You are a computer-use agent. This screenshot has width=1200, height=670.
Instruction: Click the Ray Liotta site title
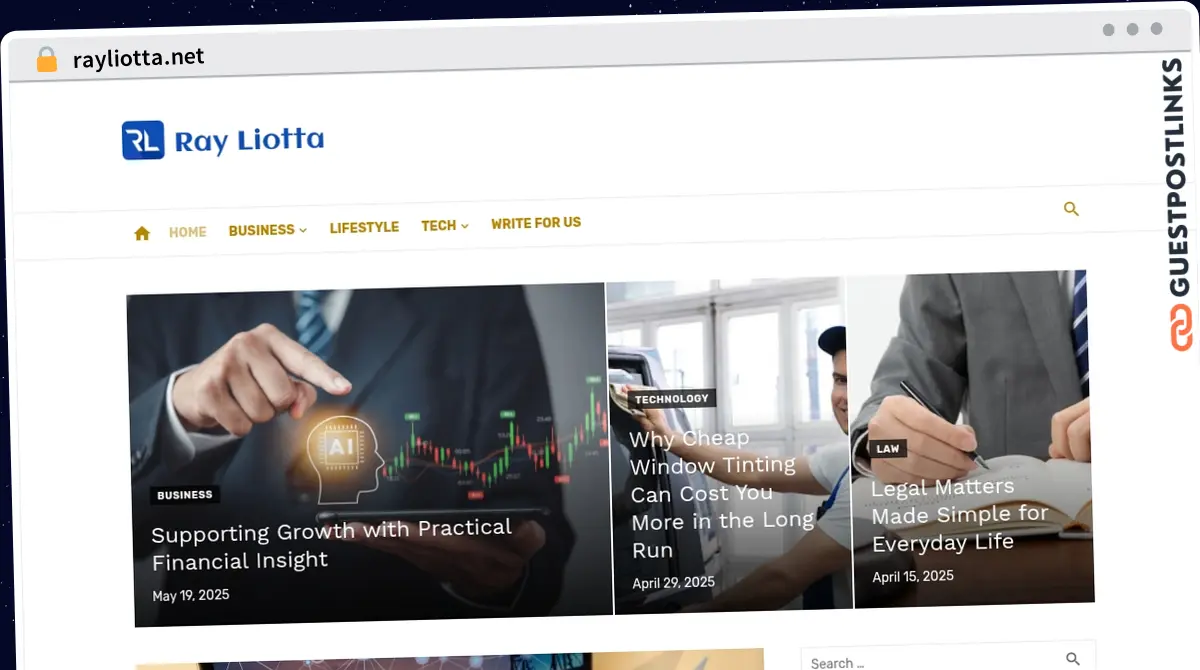click(249, 141)
